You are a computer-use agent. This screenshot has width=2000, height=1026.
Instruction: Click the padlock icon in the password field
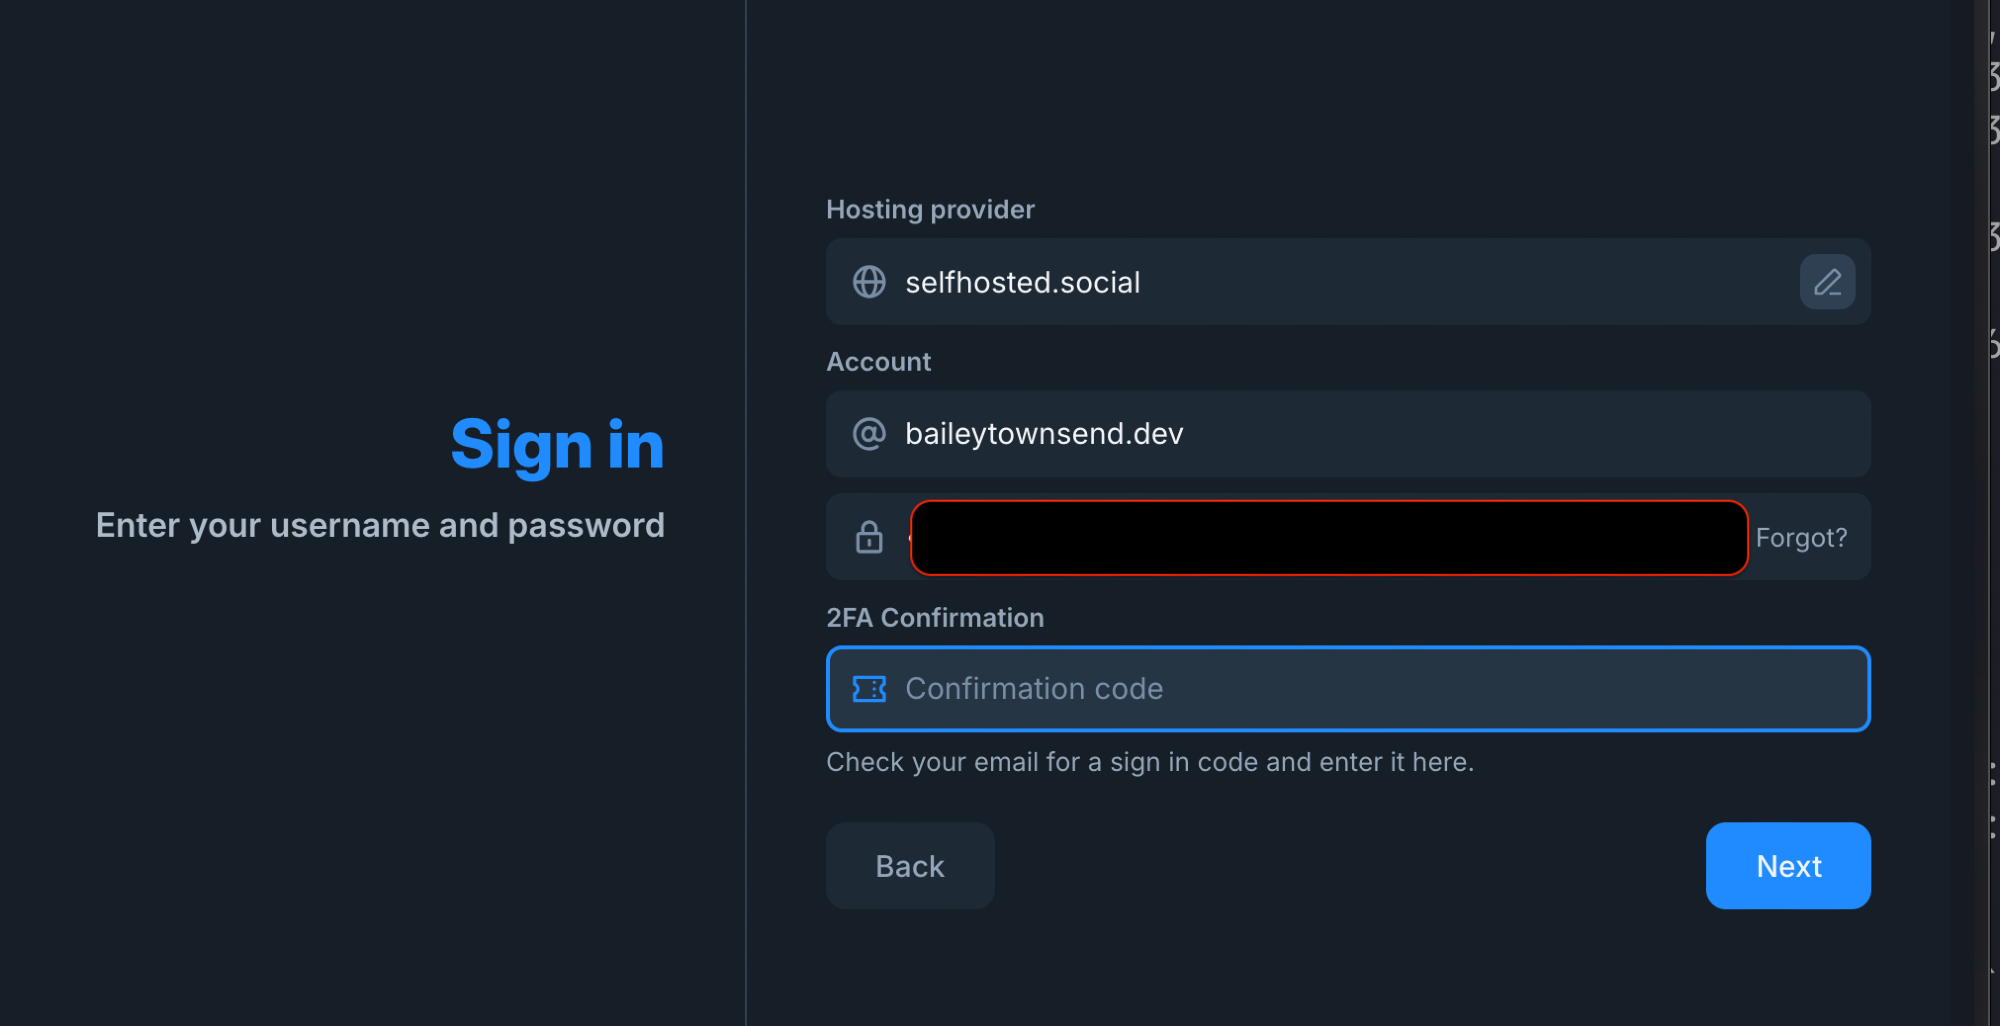(x=869, y=537)
